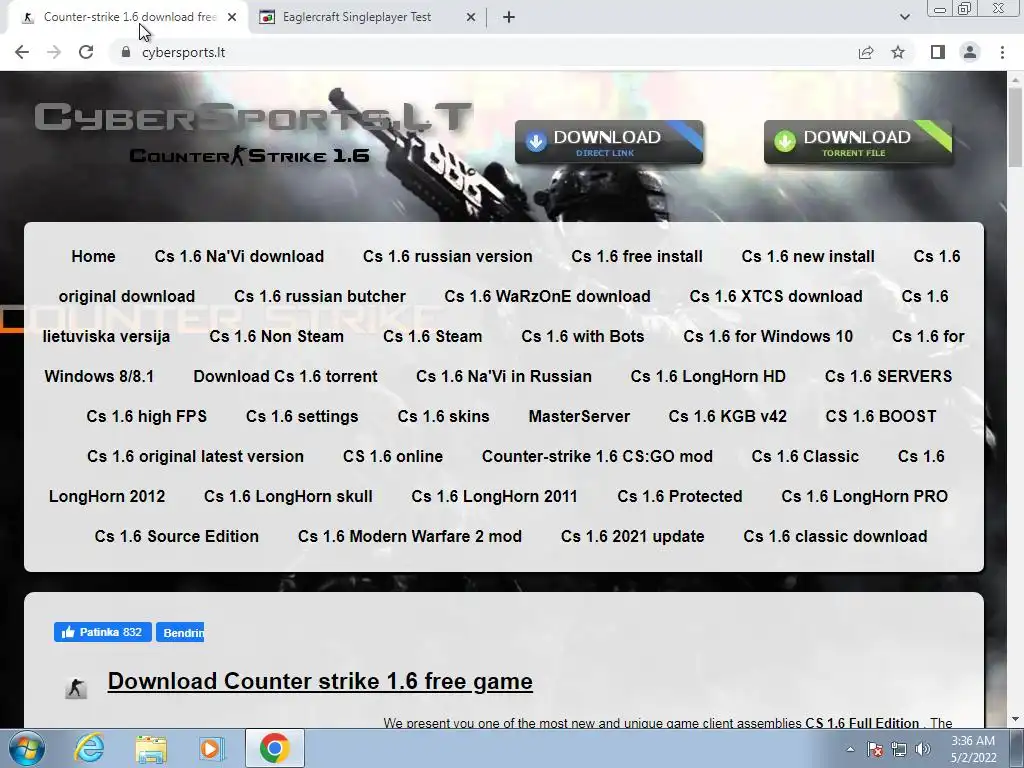1024x768 pixels.
Task: Open the Home menu item
Action: [93, 257]
